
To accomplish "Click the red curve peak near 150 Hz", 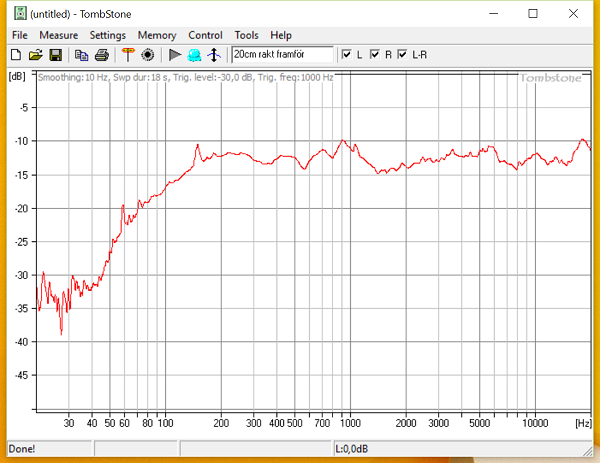I will point(198,146).
